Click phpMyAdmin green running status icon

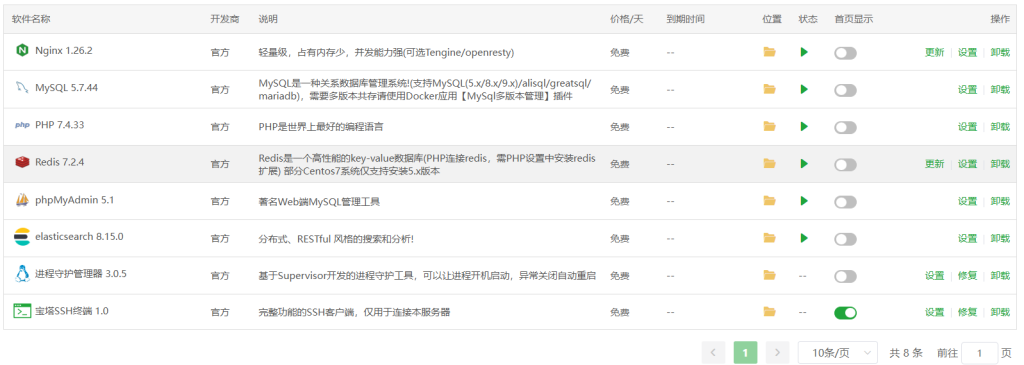click(x=804, y=200)
